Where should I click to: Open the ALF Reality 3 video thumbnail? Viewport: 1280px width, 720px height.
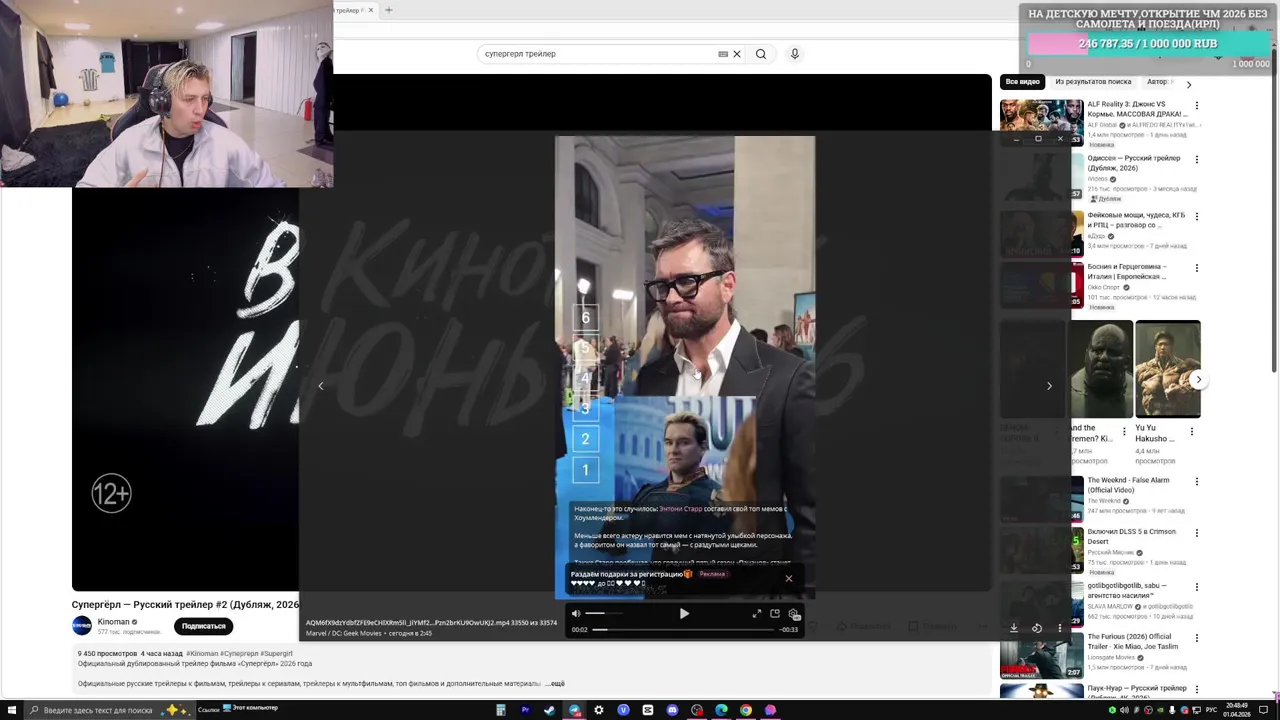click(x=1041, y=121)
